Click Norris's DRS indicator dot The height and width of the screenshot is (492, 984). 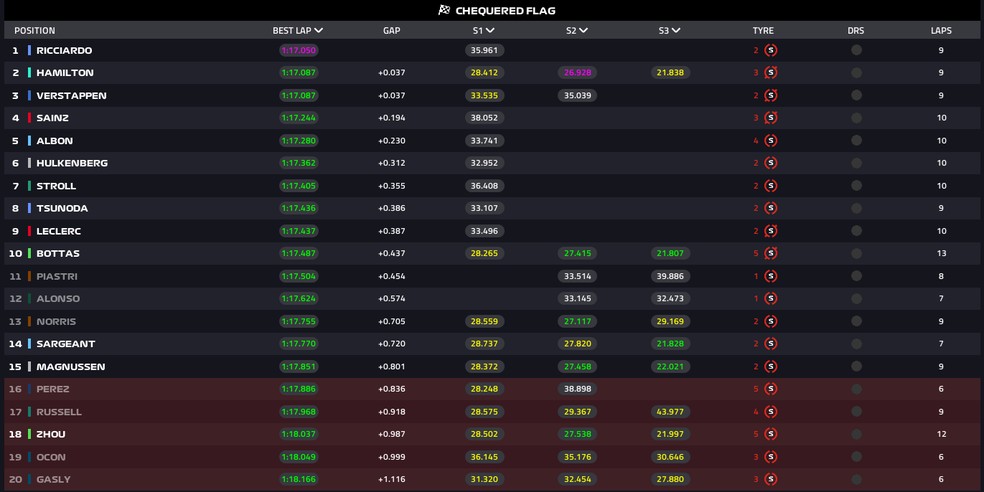pos(856,321)
